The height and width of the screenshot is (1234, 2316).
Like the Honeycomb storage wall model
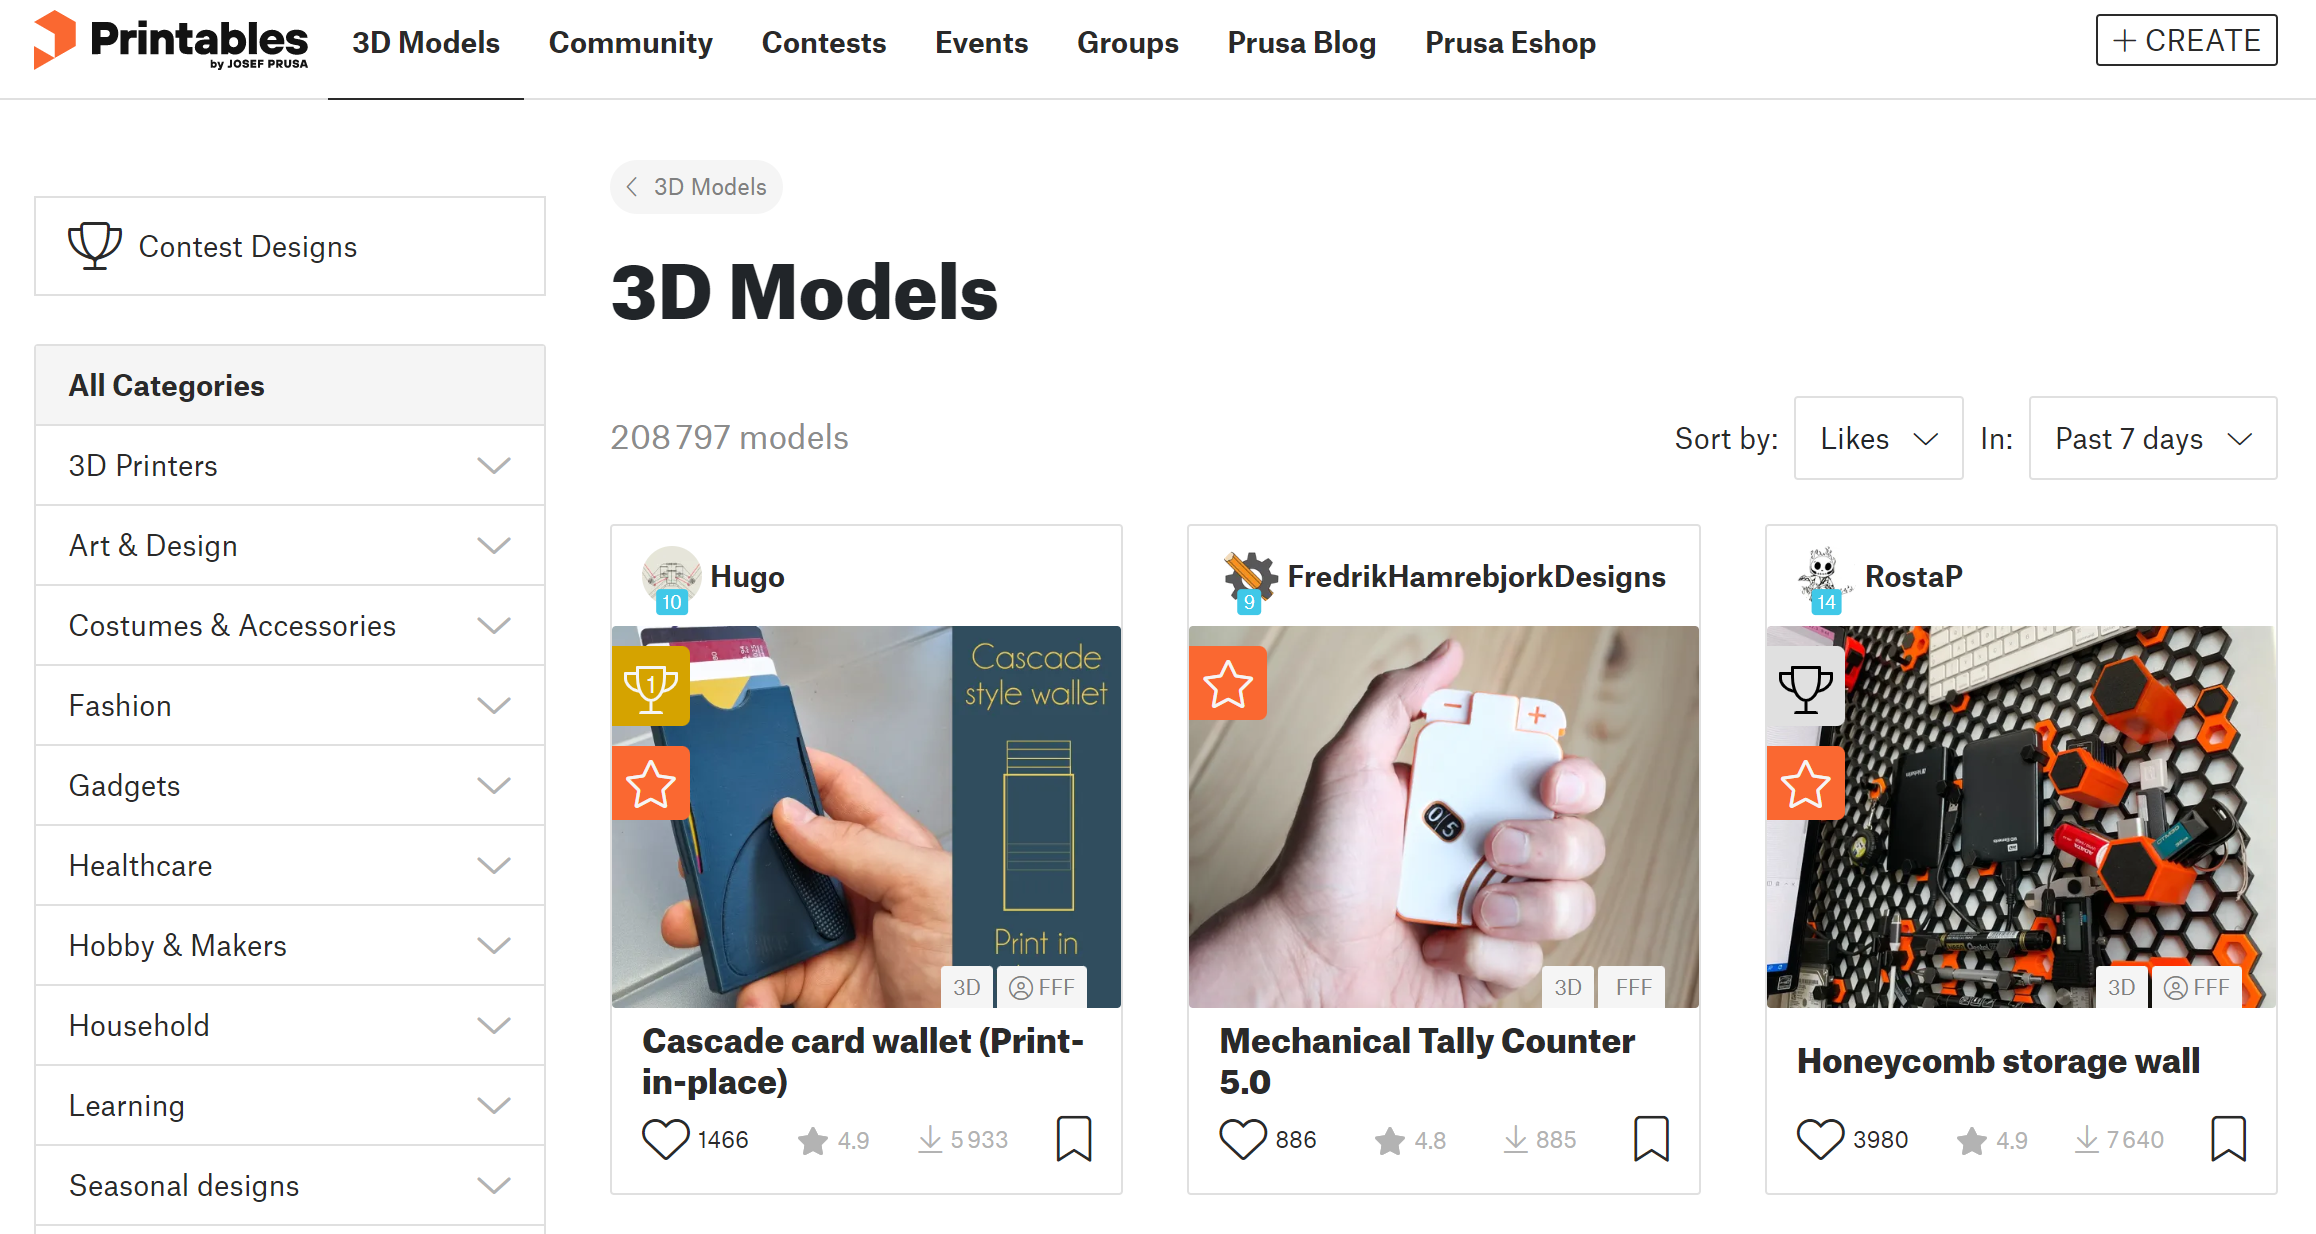1820,1139
